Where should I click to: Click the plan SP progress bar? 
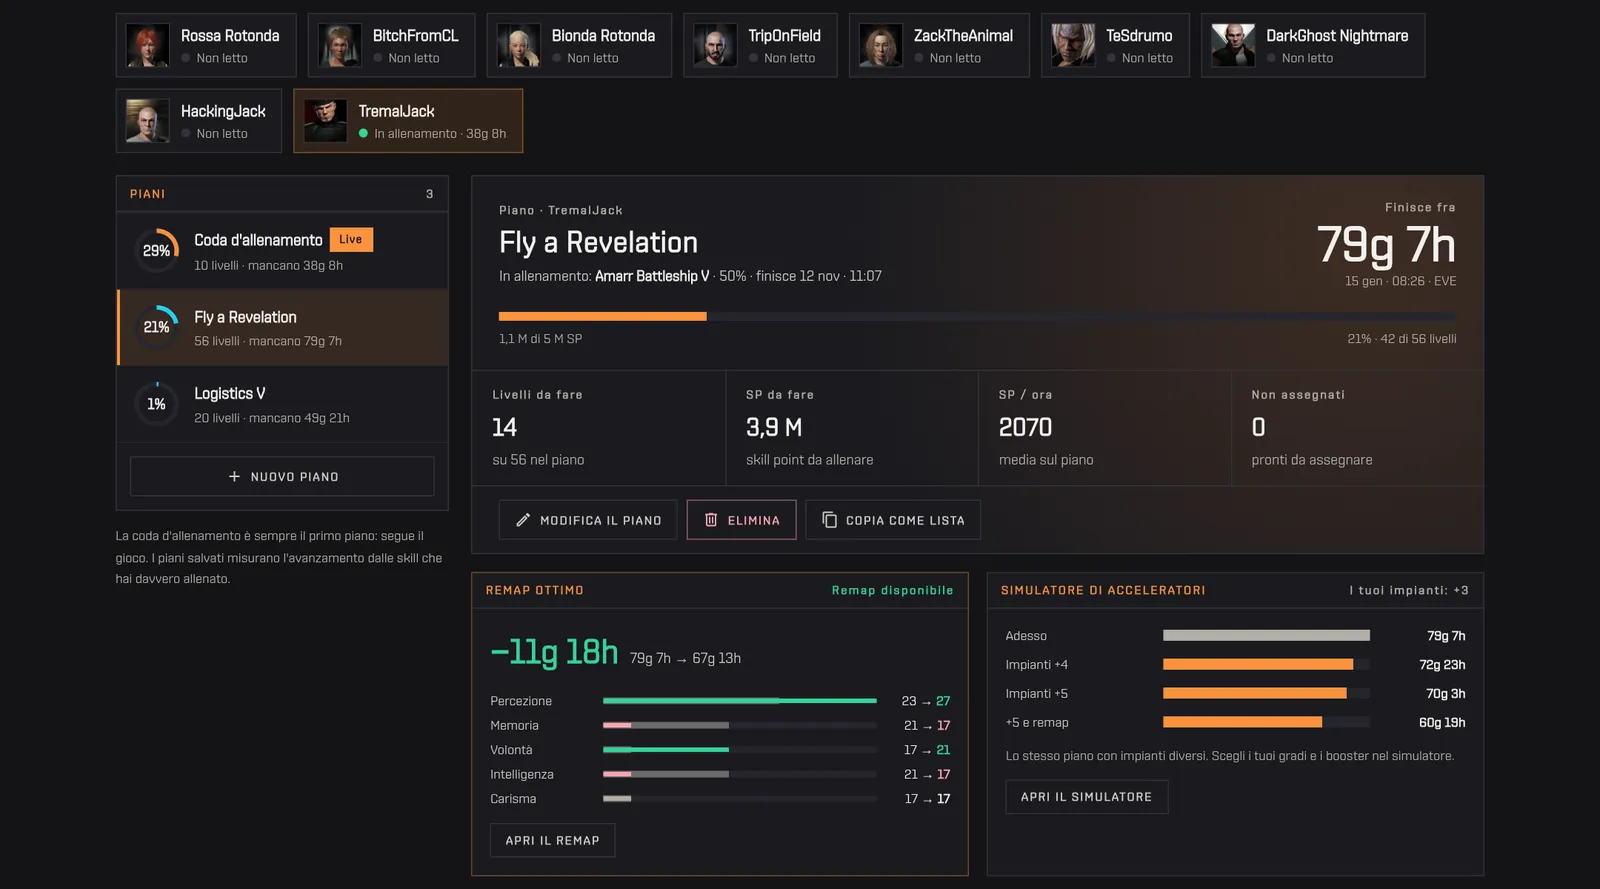click(x=977, y=316)
